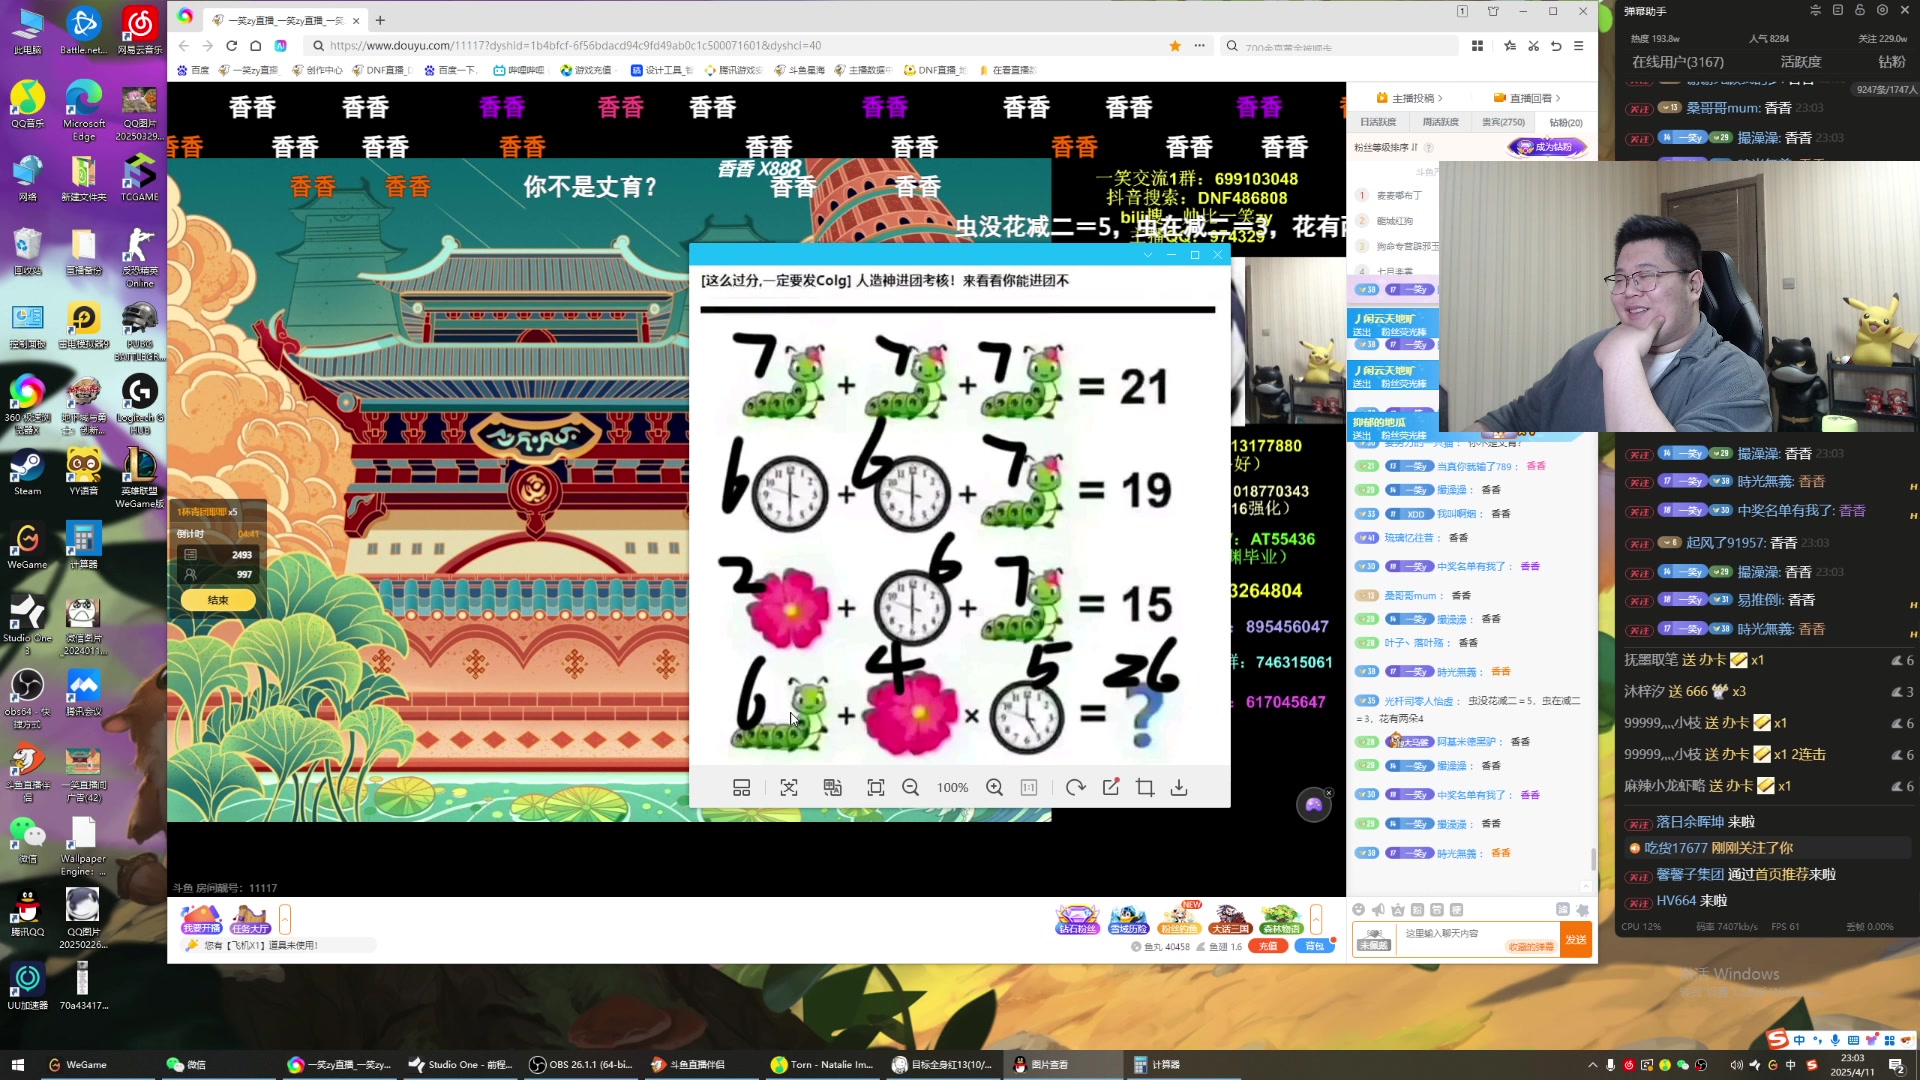Open the browser main menu icon
Image resolution: width=1920 pixels, height=1080 pixels.
click(1578, 46)
